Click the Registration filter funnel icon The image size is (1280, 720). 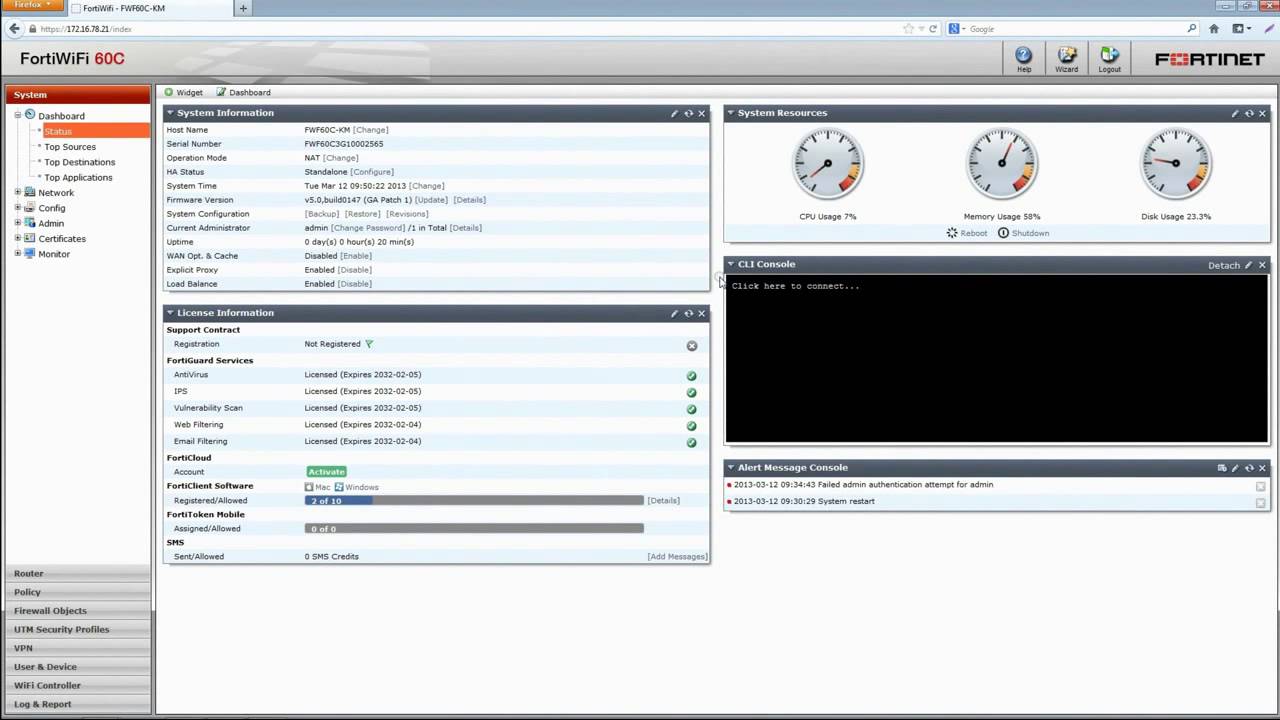coord(369,344)
